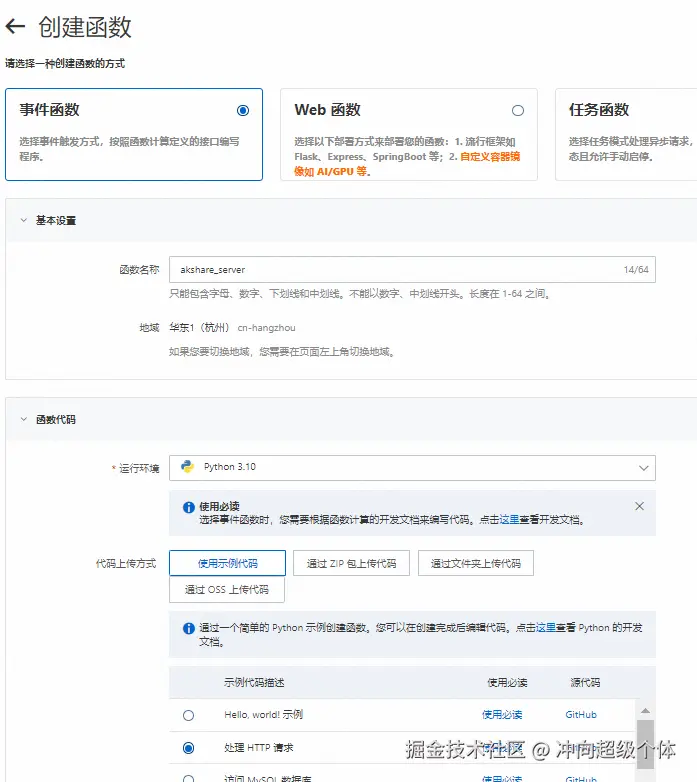Click the 华东1（杭州） region label

[199, 327]
